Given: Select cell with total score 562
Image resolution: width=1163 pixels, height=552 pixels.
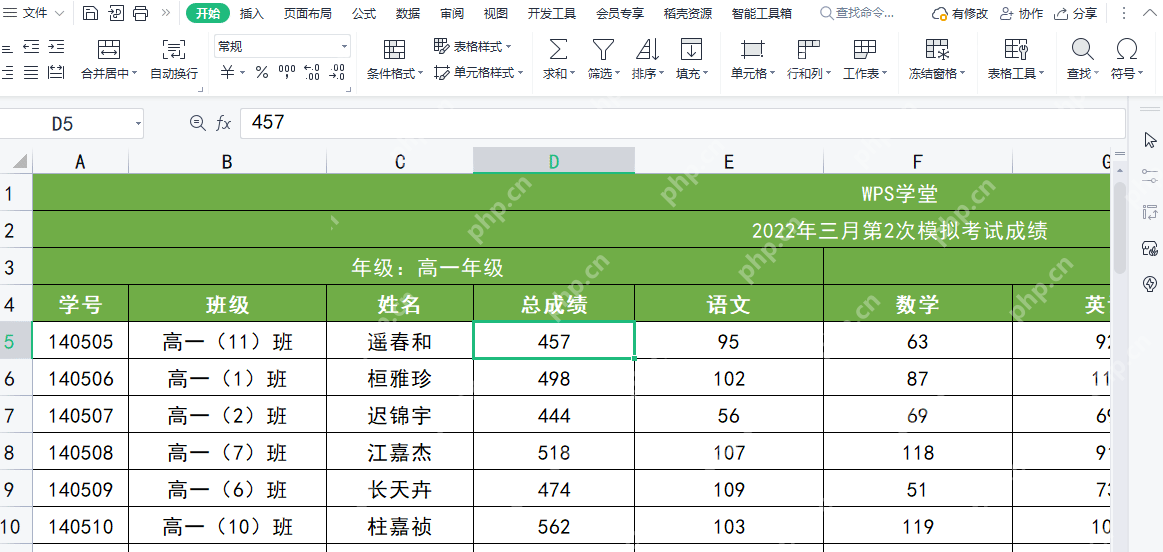Looking at the screenshot, I should 554,526.
